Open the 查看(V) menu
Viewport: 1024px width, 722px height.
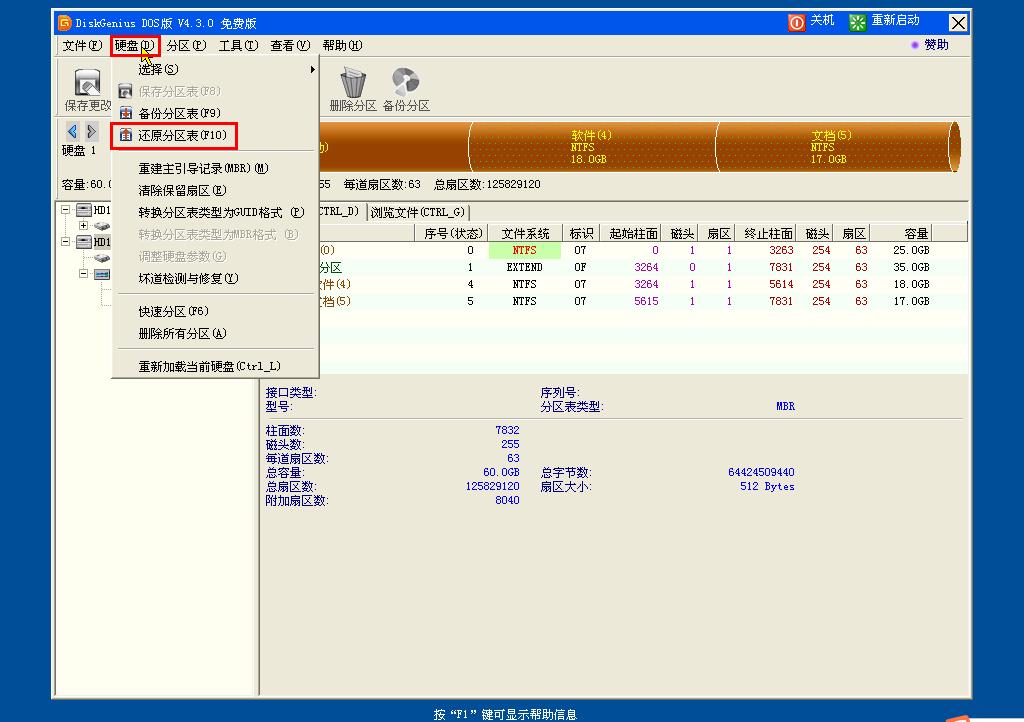click(290, 45)
